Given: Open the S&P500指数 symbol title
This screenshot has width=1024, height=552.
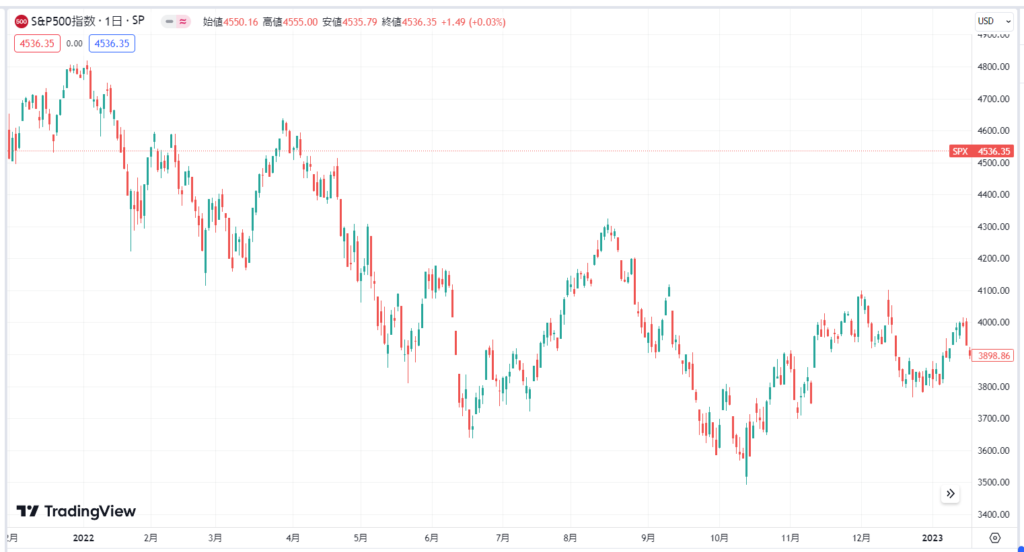Looking at the screenshot, I should 88,22.
